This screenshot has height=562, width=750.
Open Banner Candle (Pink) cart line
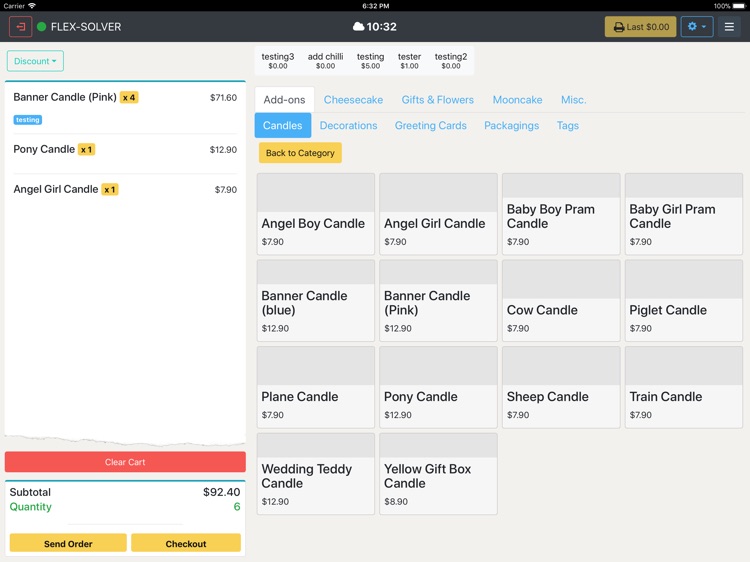pyautogui.click(x=125, y=108)
